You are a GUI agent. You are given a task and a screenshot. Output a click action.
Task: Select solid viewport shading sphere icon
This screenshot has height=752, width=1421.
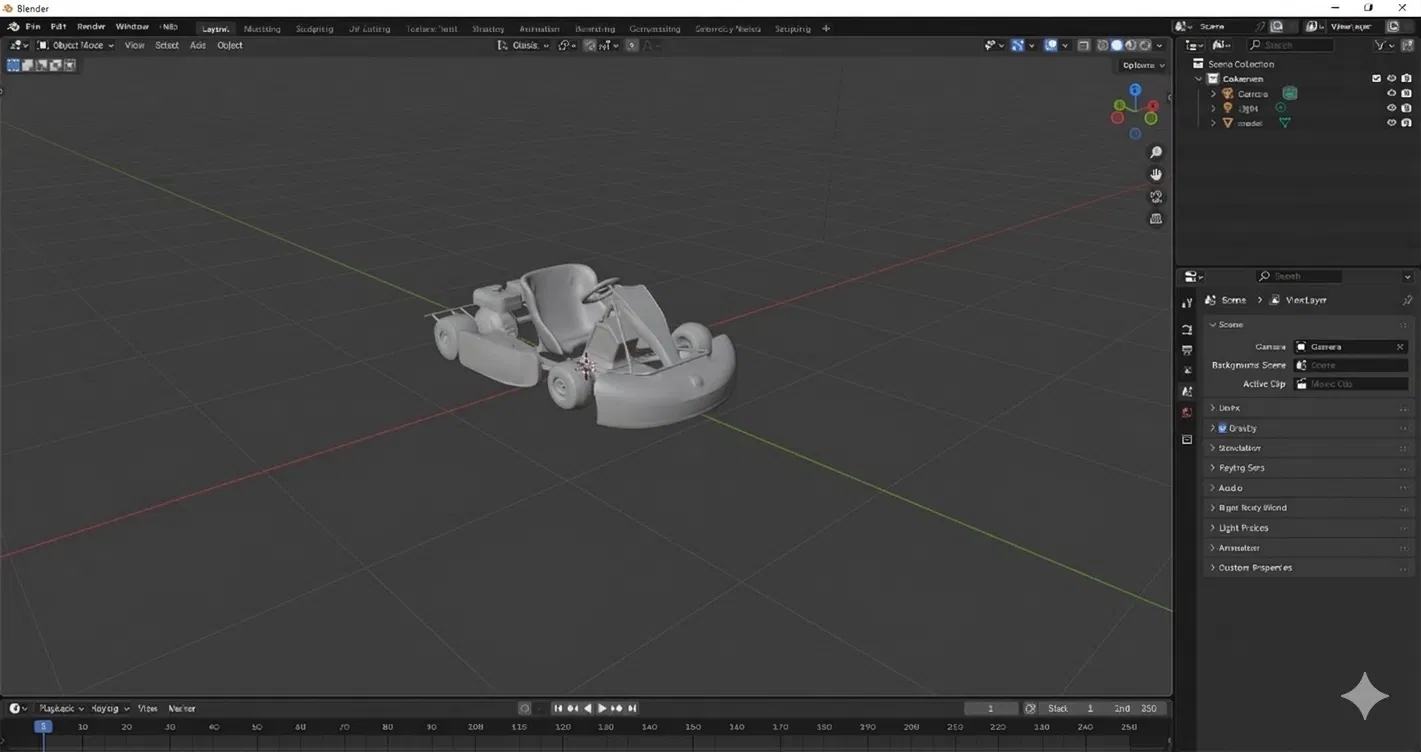pos(1117,46)
